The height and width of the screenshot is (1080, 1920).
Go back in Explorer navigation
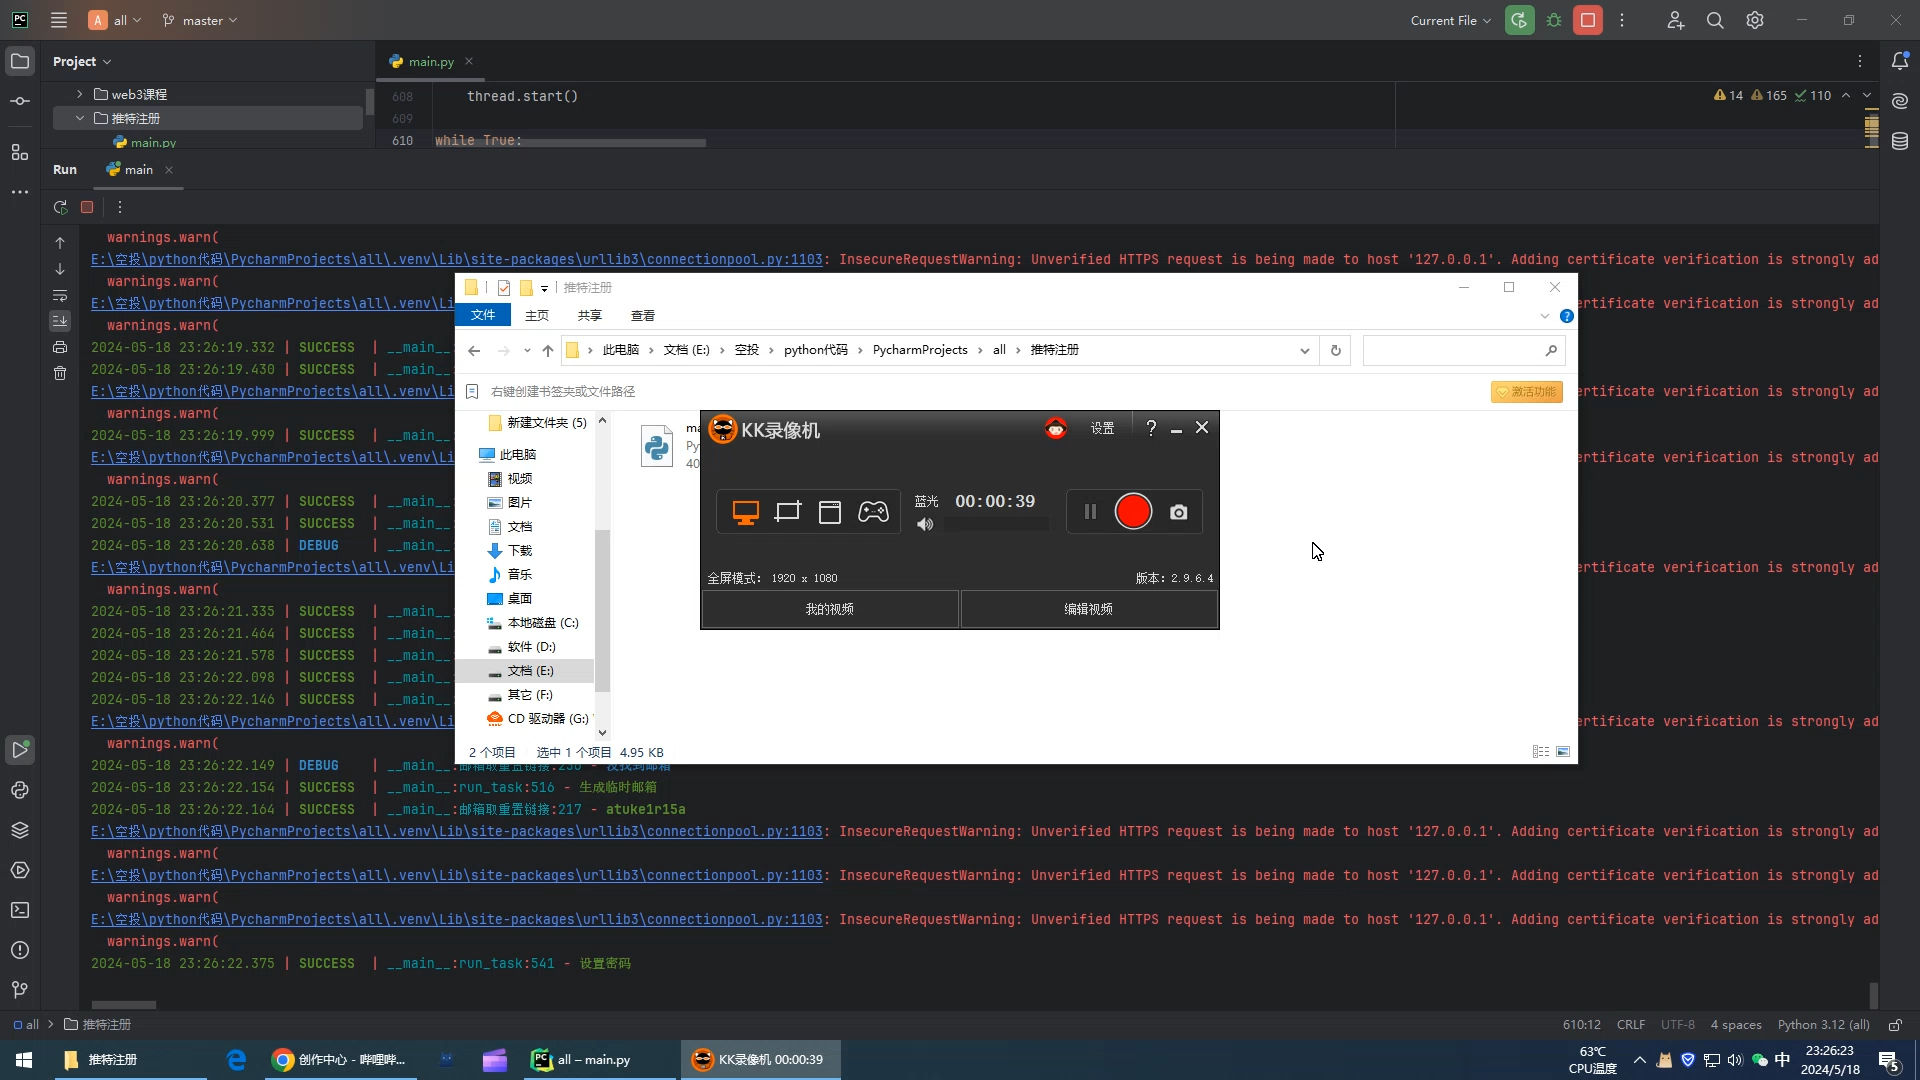click(474, 351)
